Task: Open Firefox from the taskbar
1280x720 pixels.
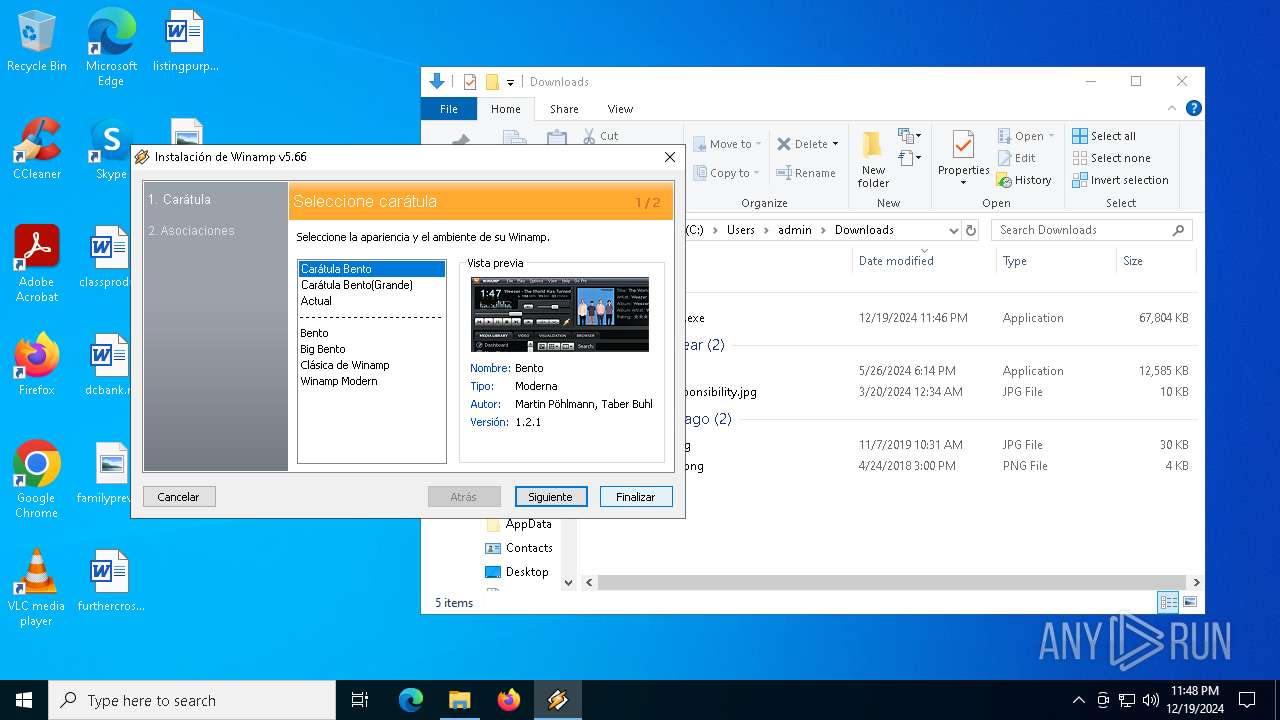Action: click(508, 700)
